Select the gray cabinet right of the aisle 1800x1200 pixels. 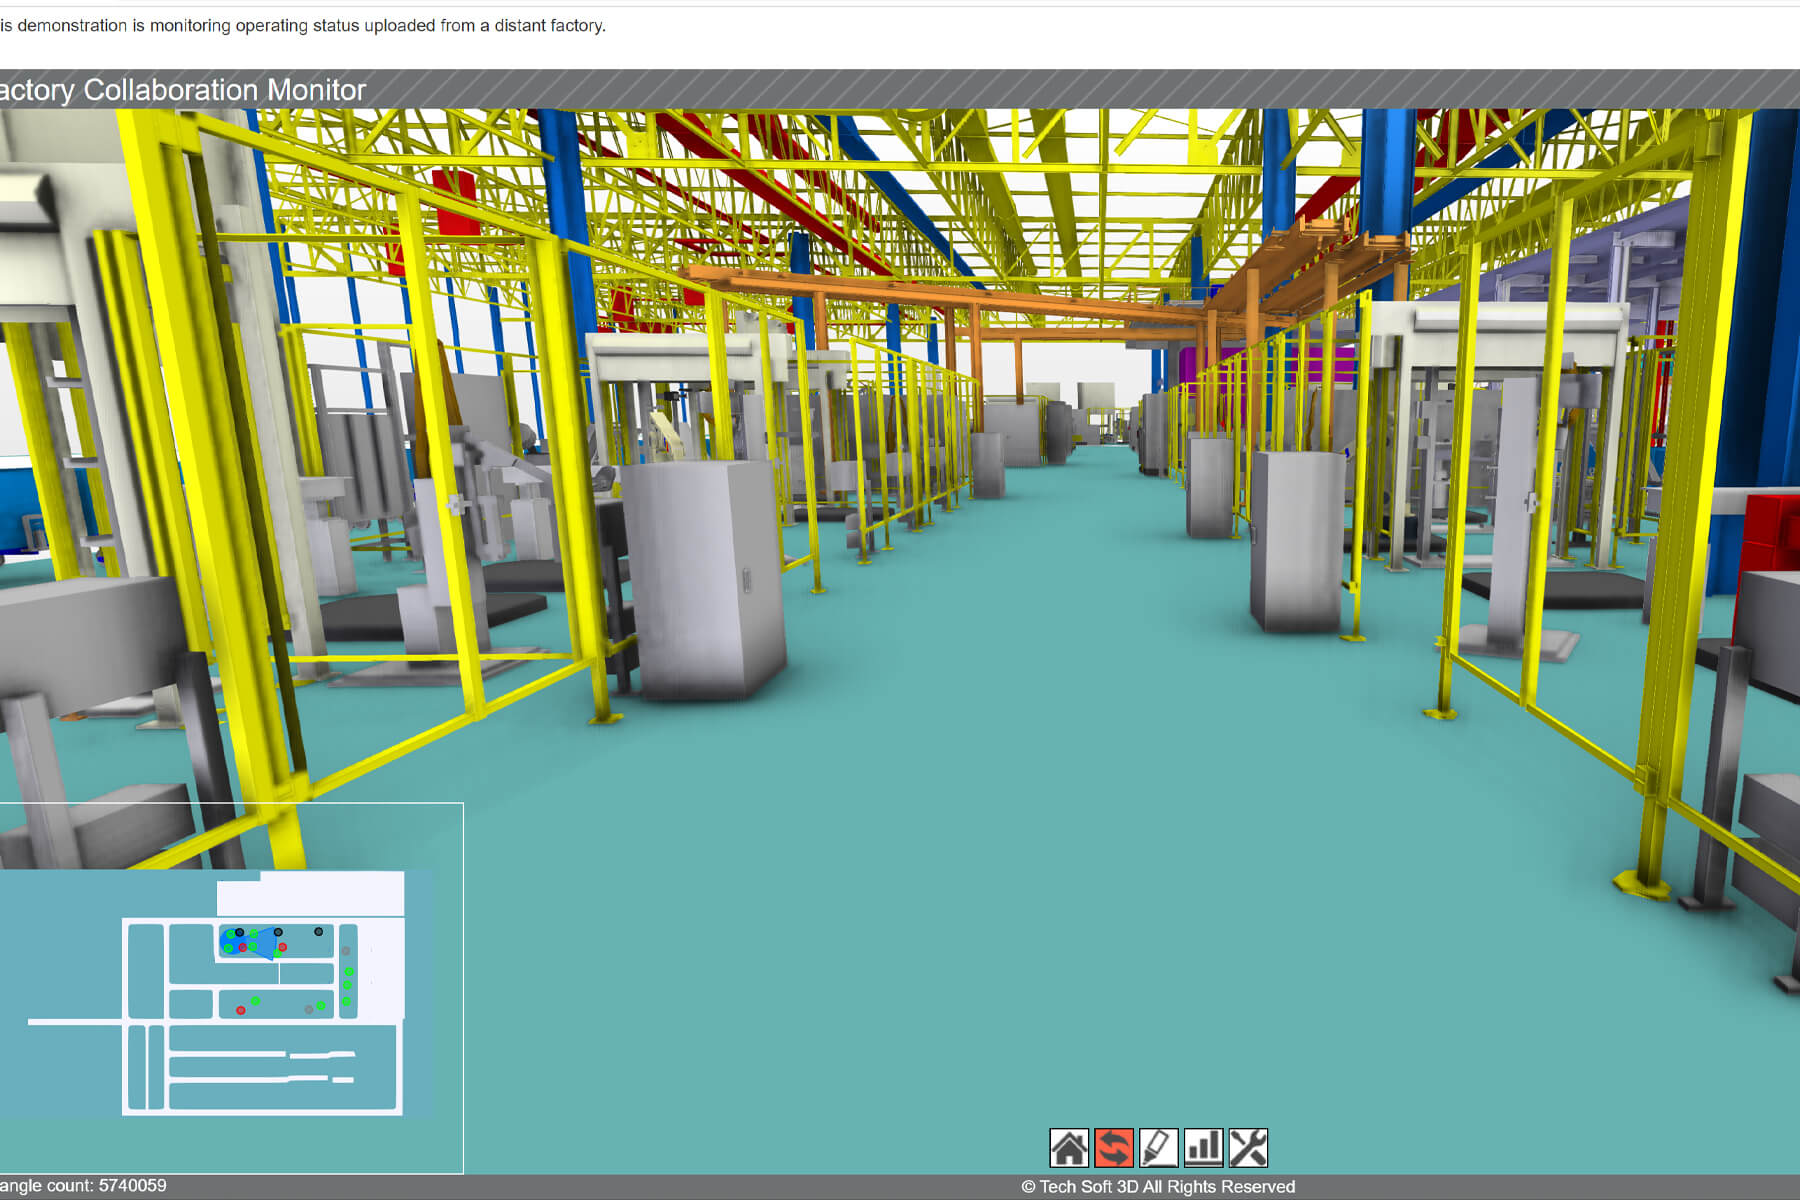pos(1297,540)
